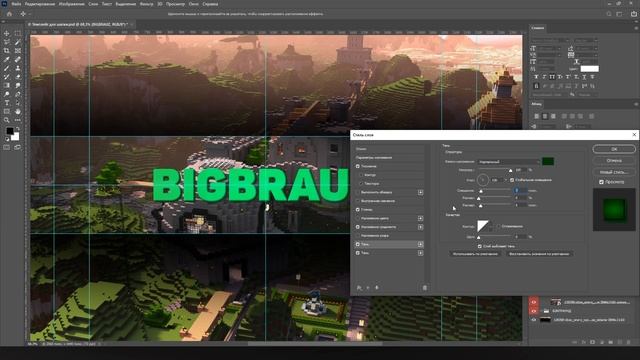Switch to the Символ panel tab
640x360 pixels.
pos(538,28)
